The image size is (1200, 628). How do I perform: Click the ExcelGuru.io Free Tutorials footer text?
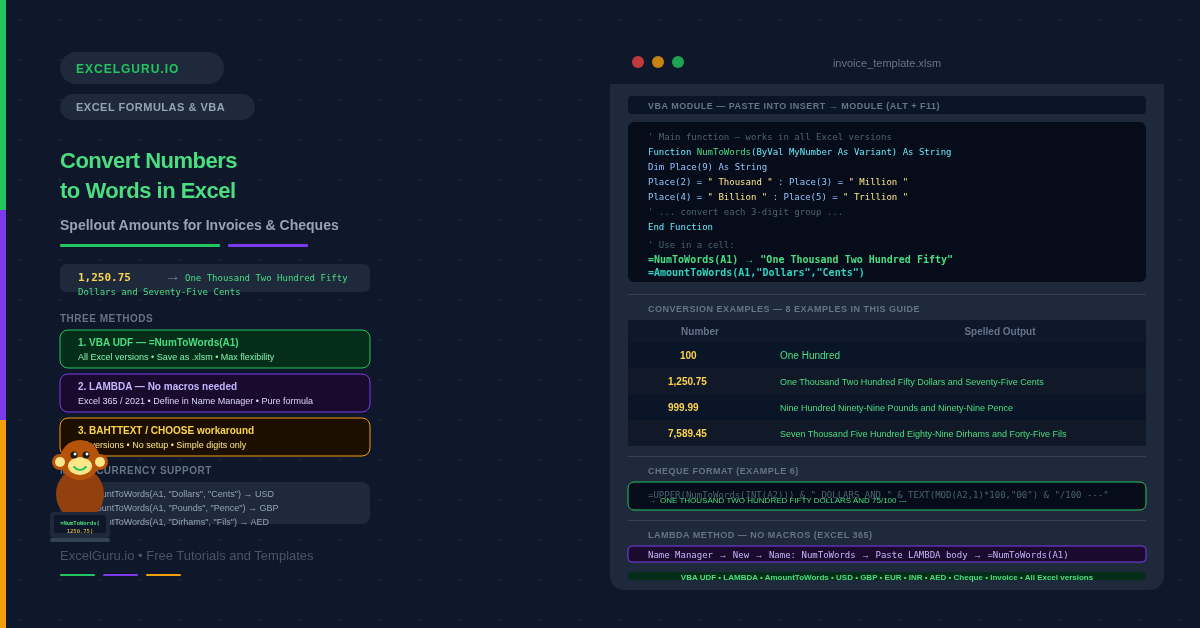coord(186,555)
